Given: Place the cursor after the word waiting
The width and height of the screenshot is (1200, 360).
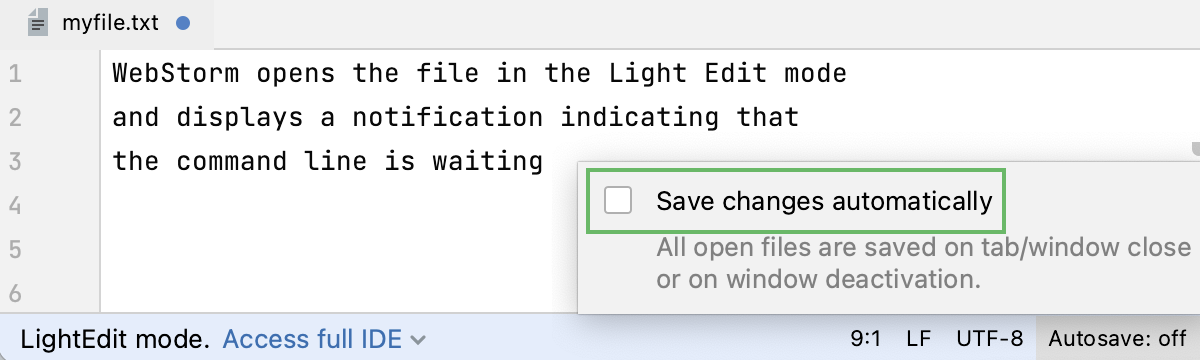Looking at the screenshot, I should 545,160.
